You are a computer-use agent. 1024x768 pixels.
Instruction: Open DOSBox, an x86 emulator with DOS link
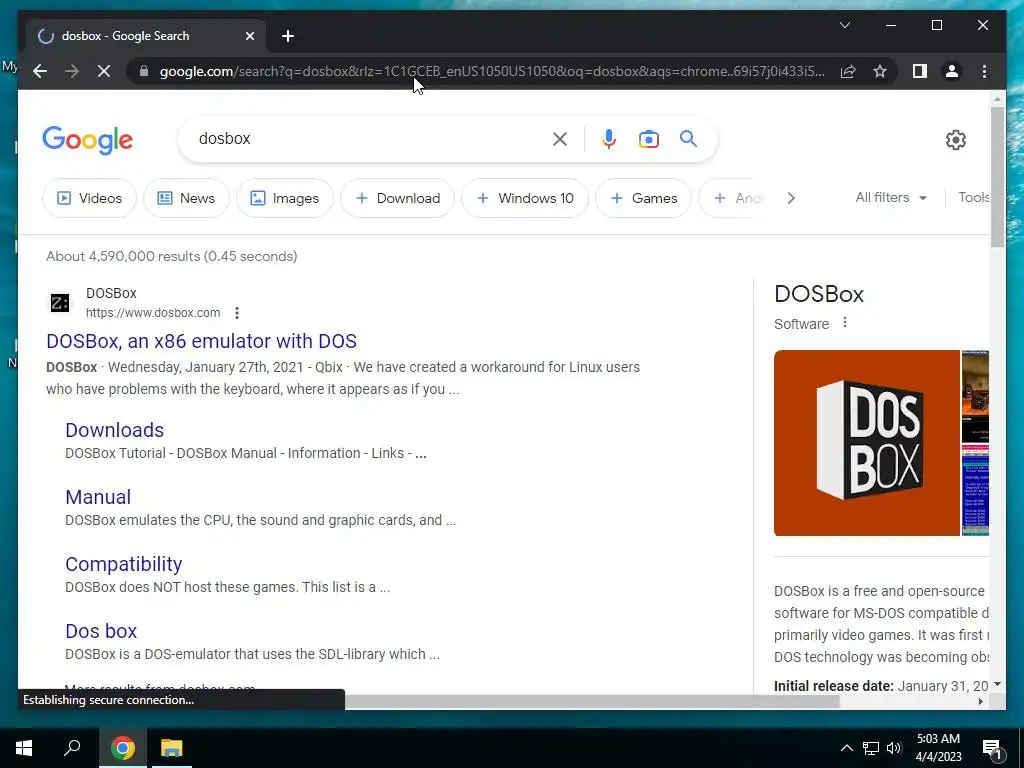[201, 341]
